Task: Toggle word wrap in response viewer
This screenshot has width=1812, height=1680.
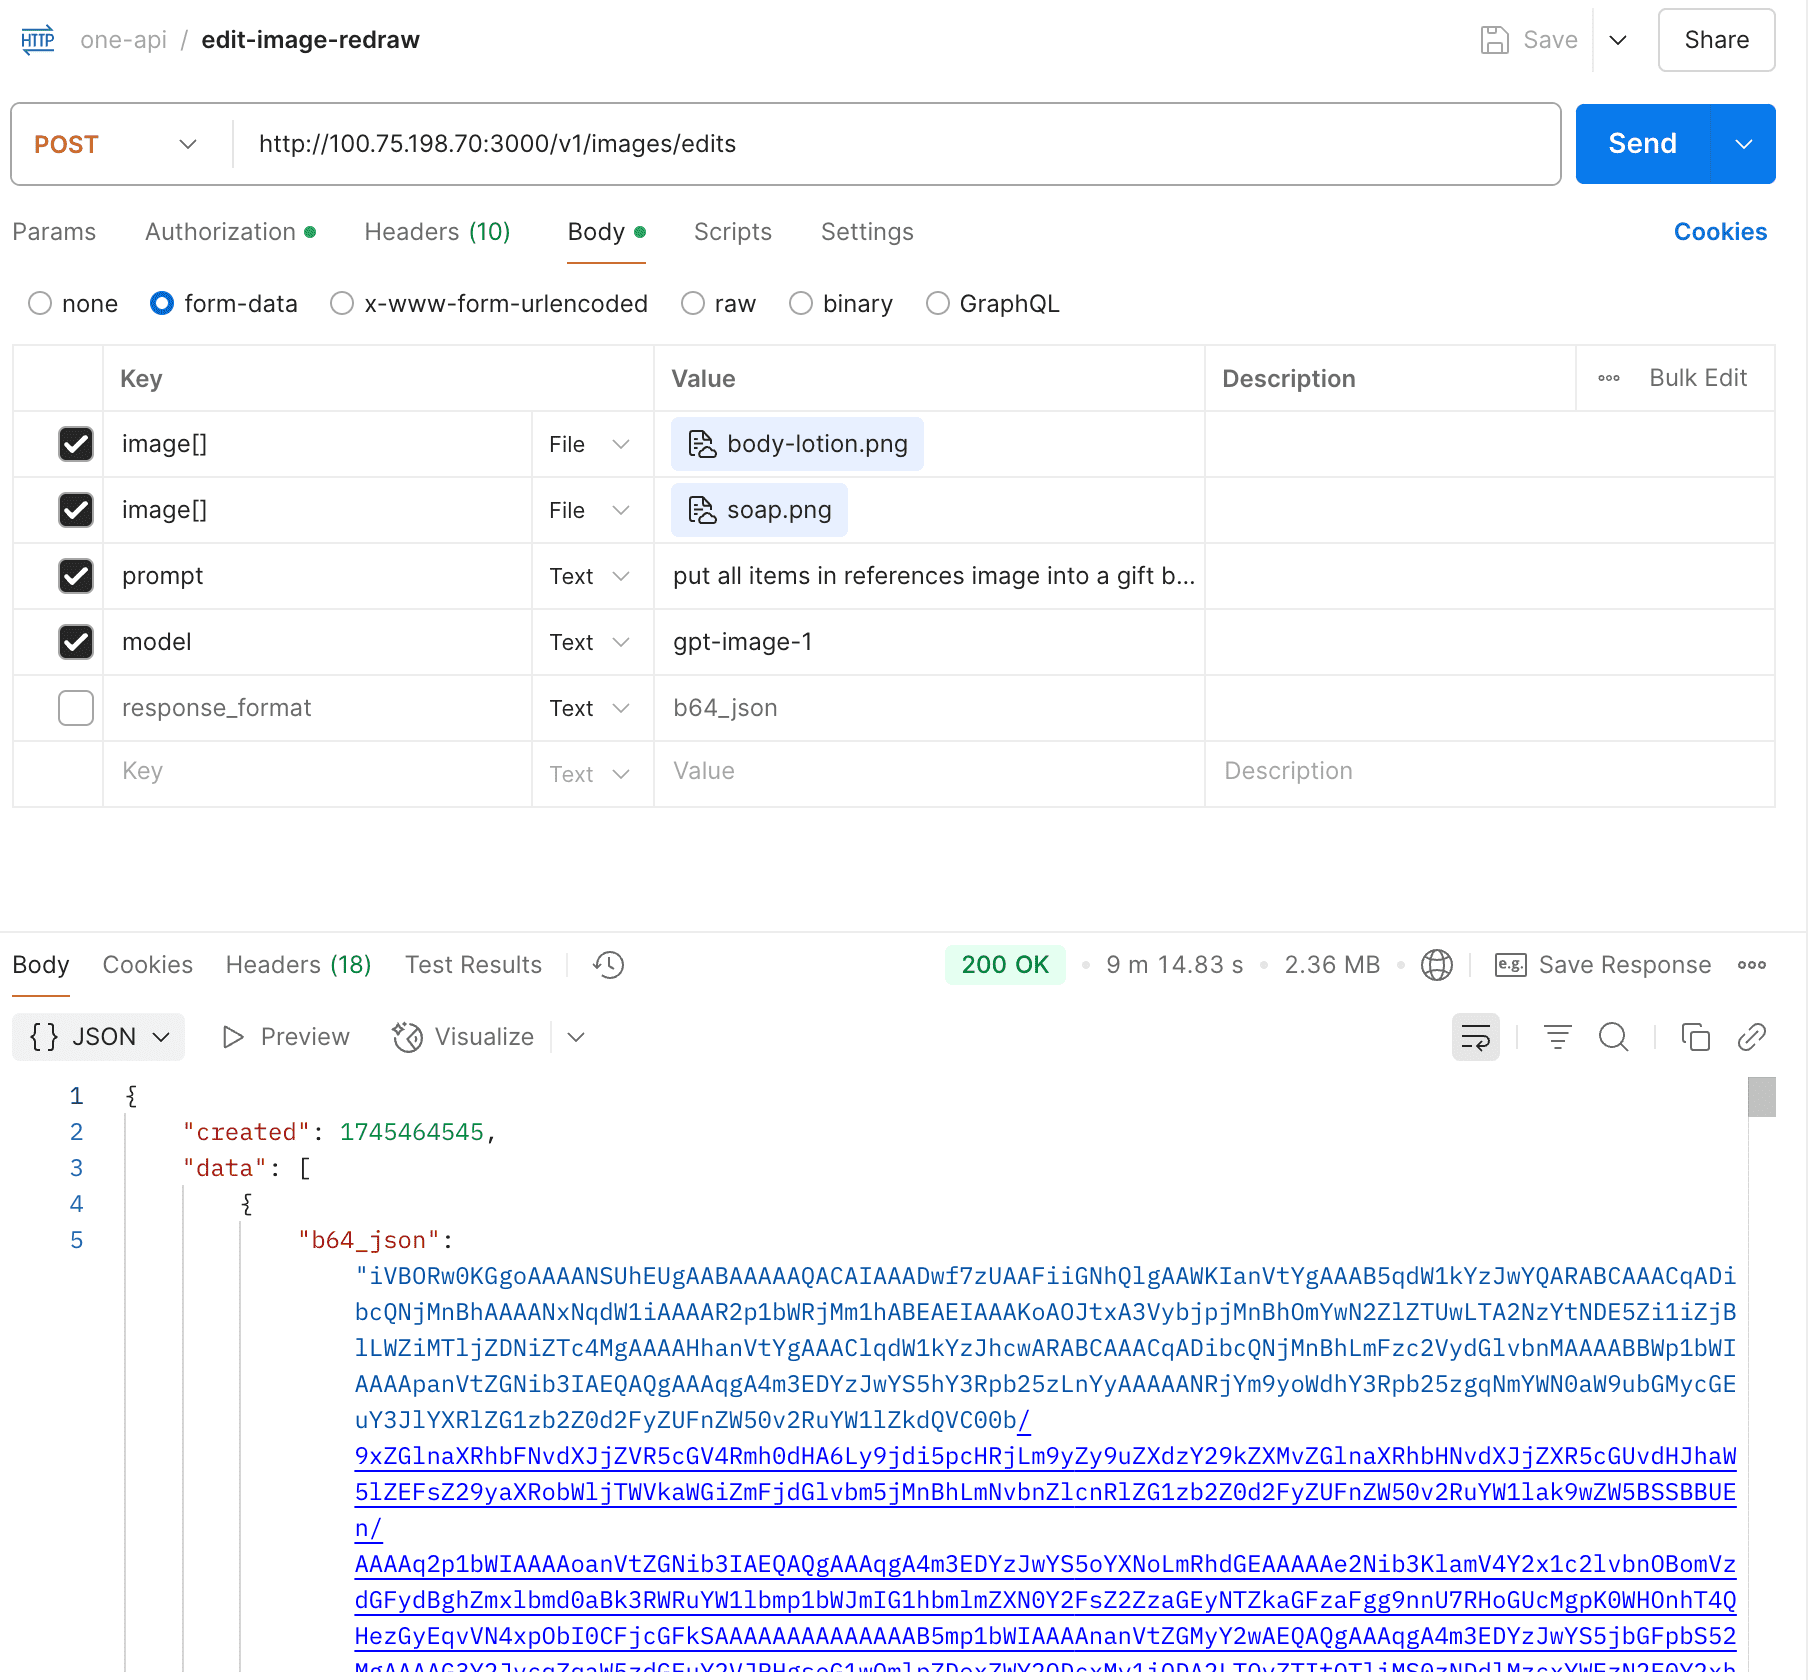Action: click(x=1475, y=1037)
